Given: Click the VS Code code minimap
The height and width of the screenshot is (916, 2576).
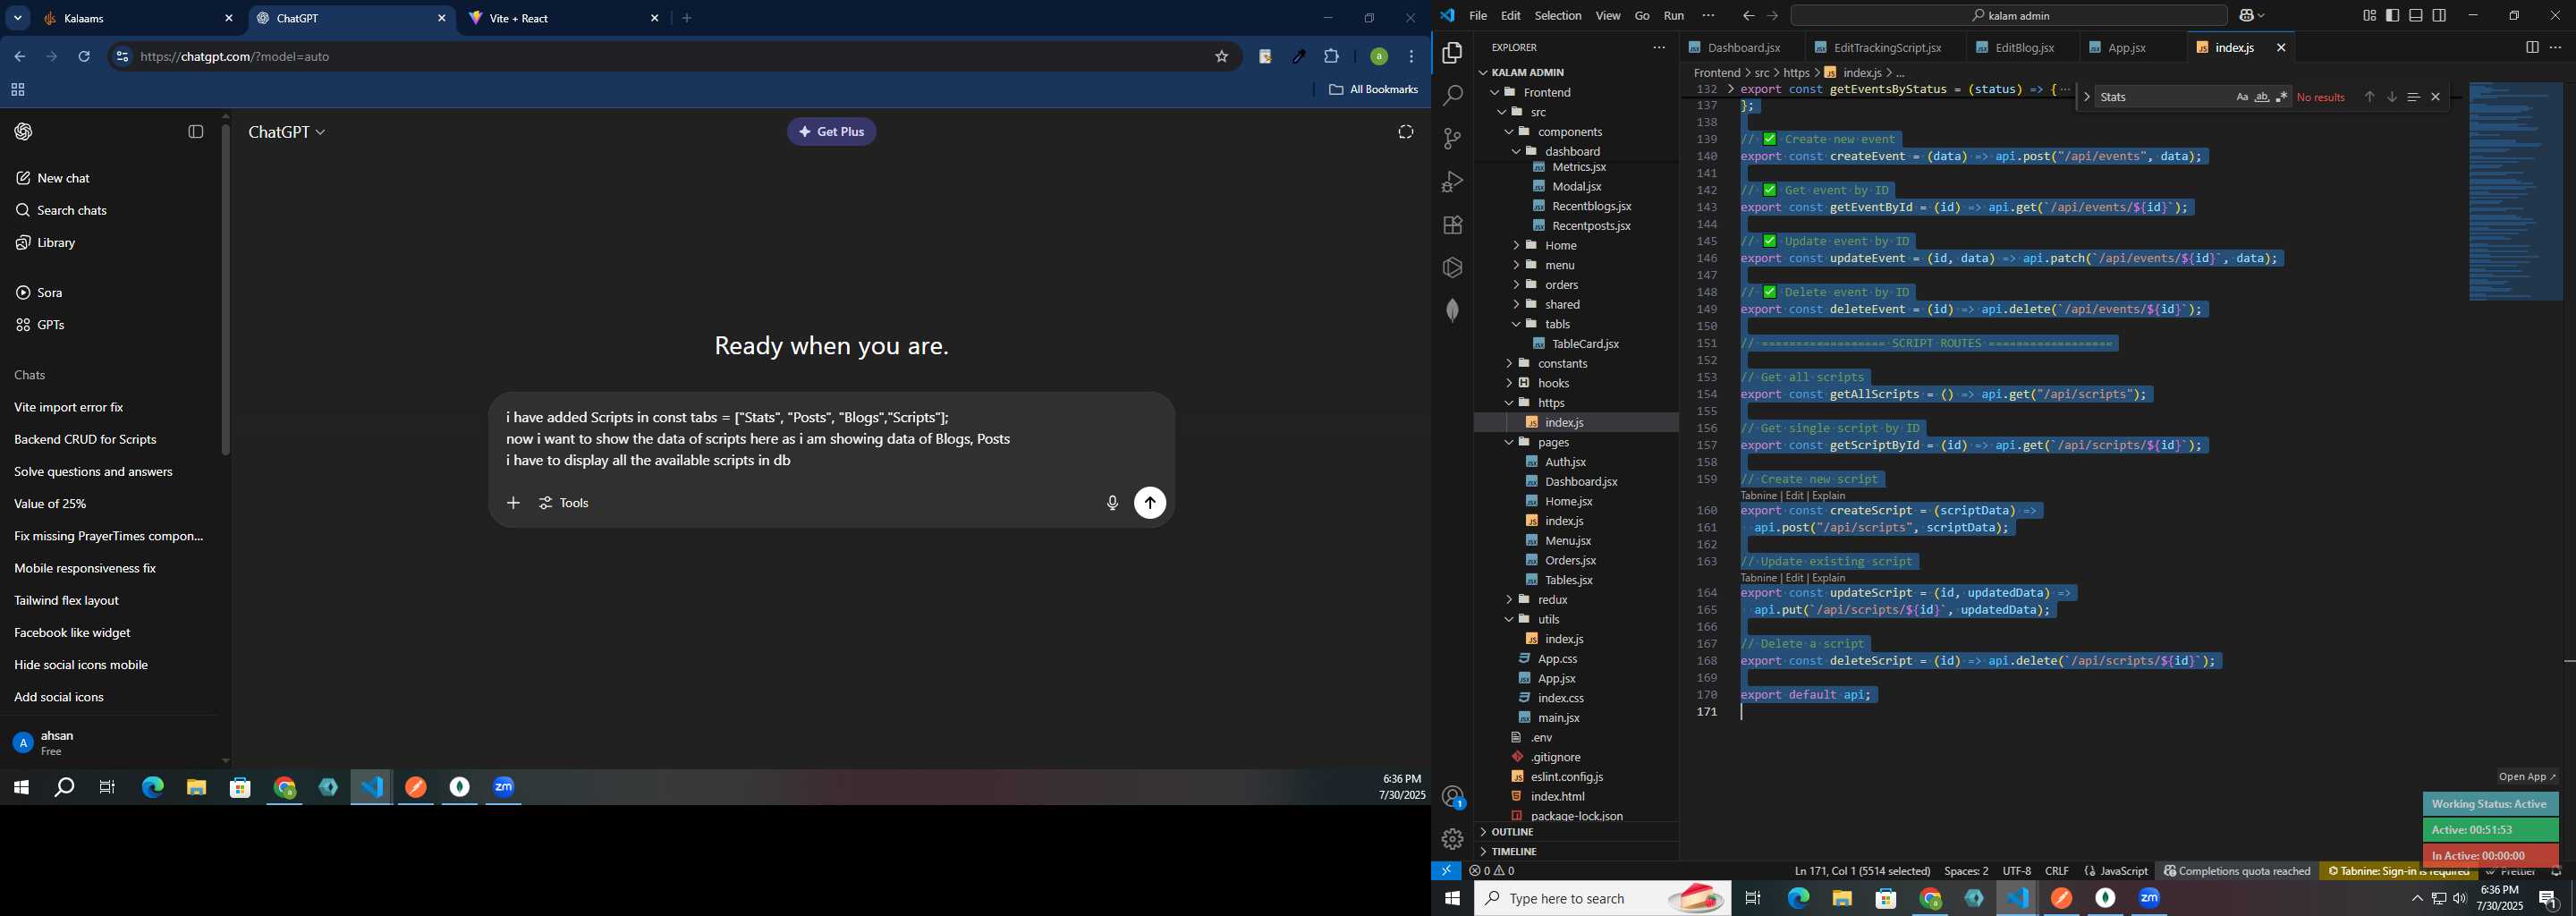Looking at the screenshot, I should 2514,192.
